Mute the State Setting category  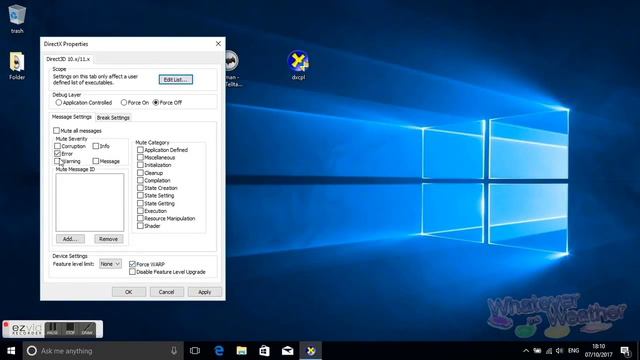(x=140, y=196)
